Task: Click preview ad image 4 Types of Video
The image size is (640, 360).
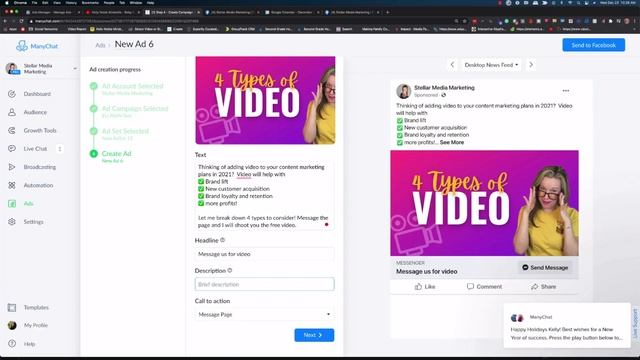Action: click(484, 203)
